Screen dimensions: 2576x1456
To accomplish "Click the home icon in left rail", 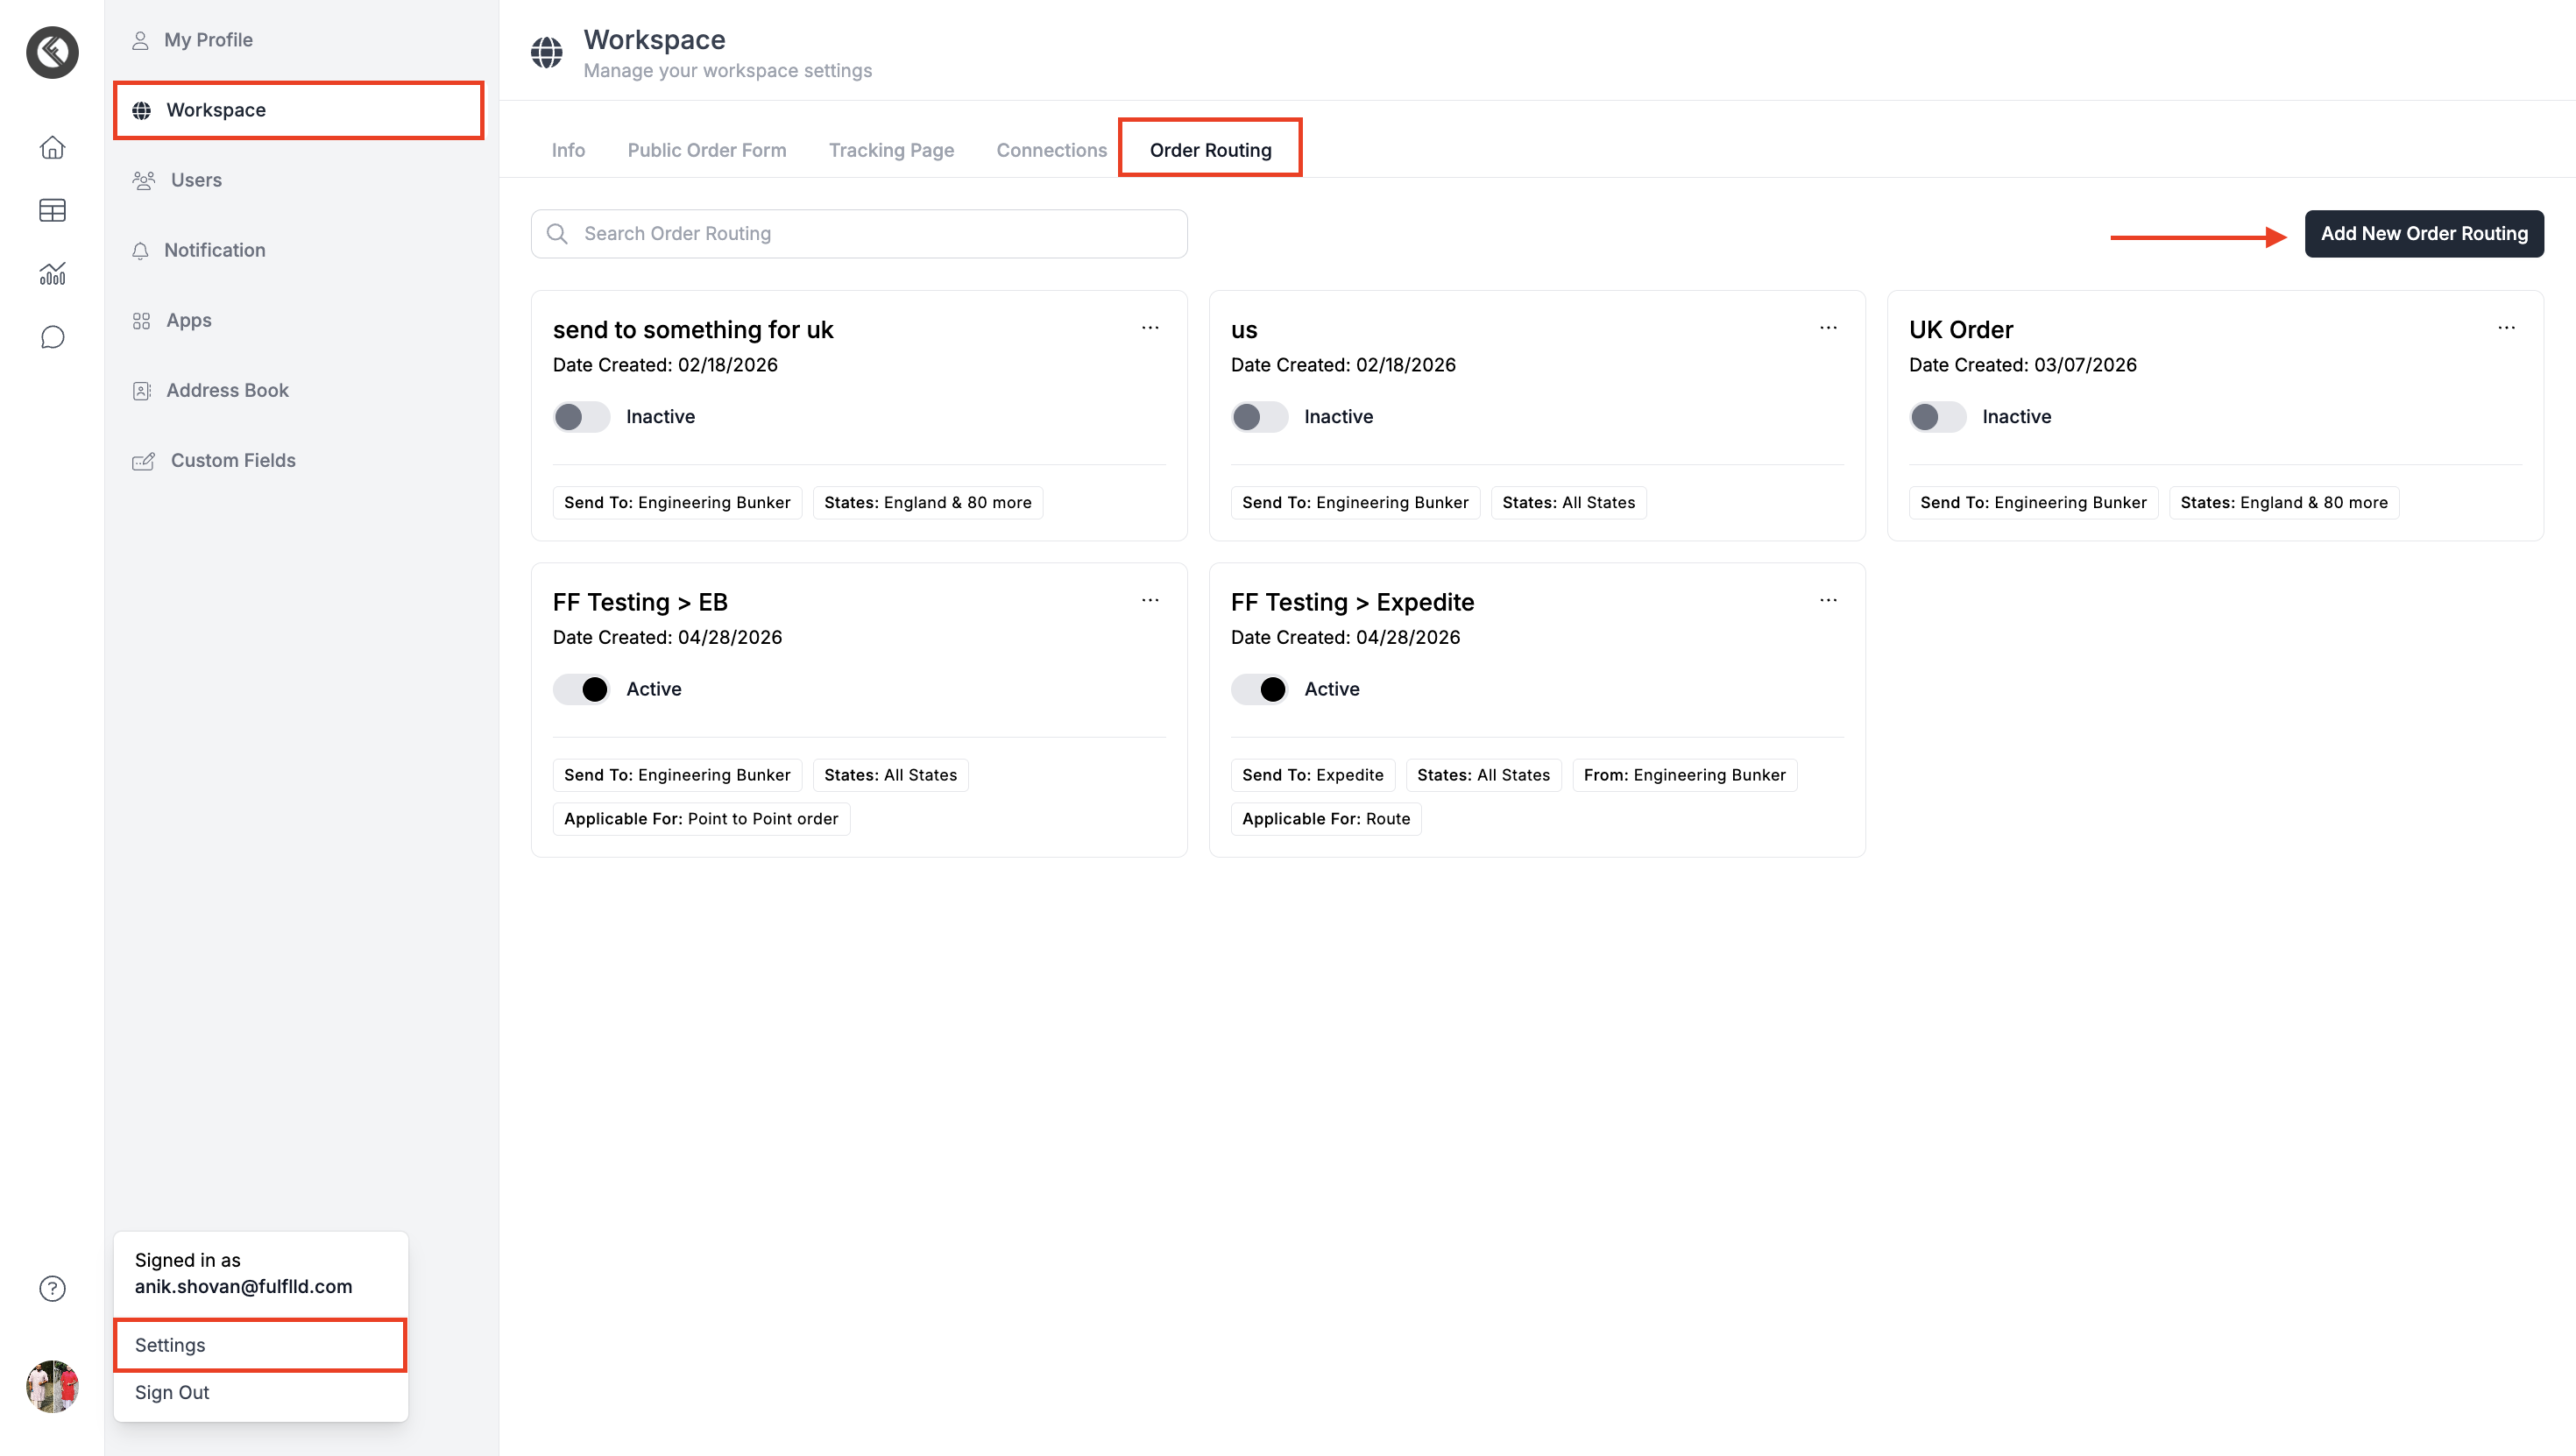I will (52, 148).
